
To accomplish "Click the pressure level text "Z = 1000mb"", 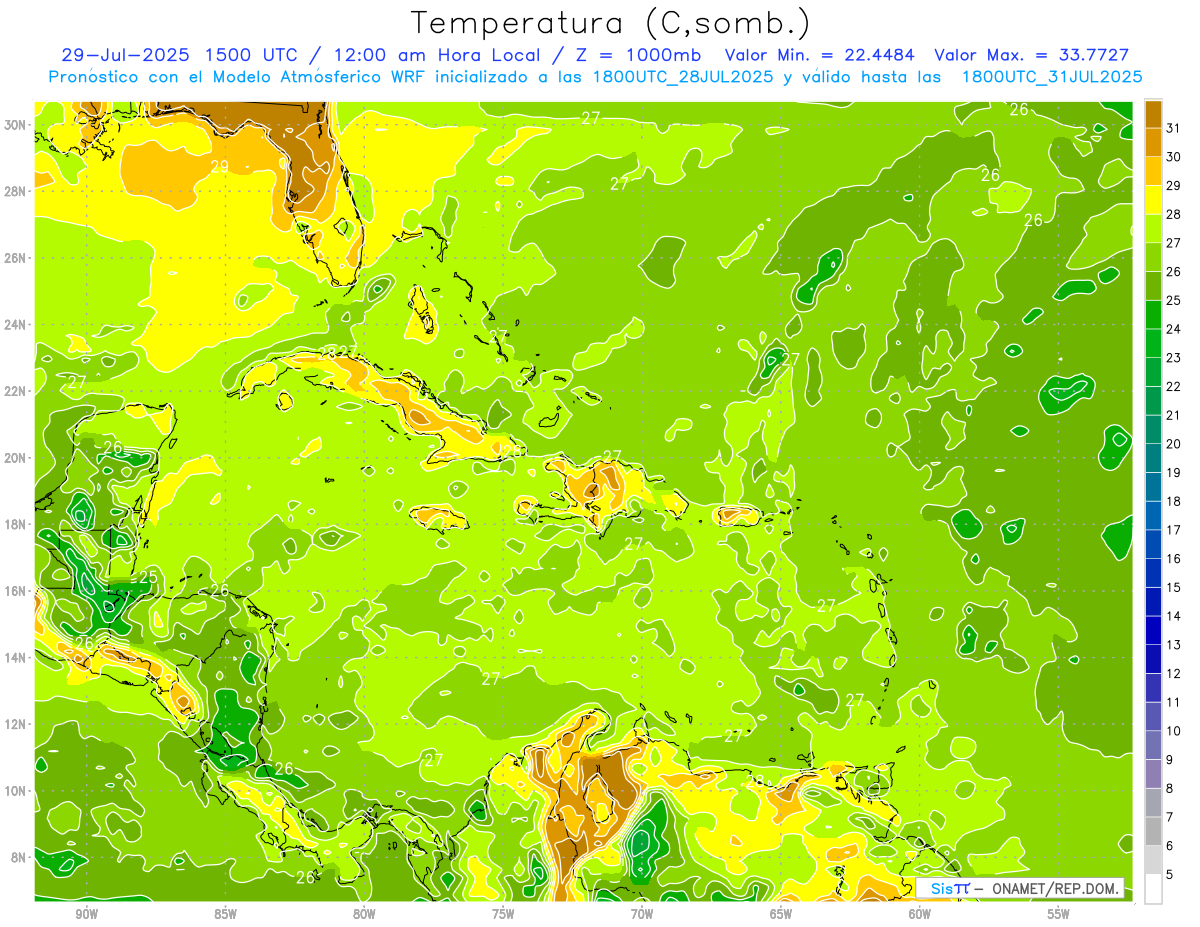I will pos(639,55).
